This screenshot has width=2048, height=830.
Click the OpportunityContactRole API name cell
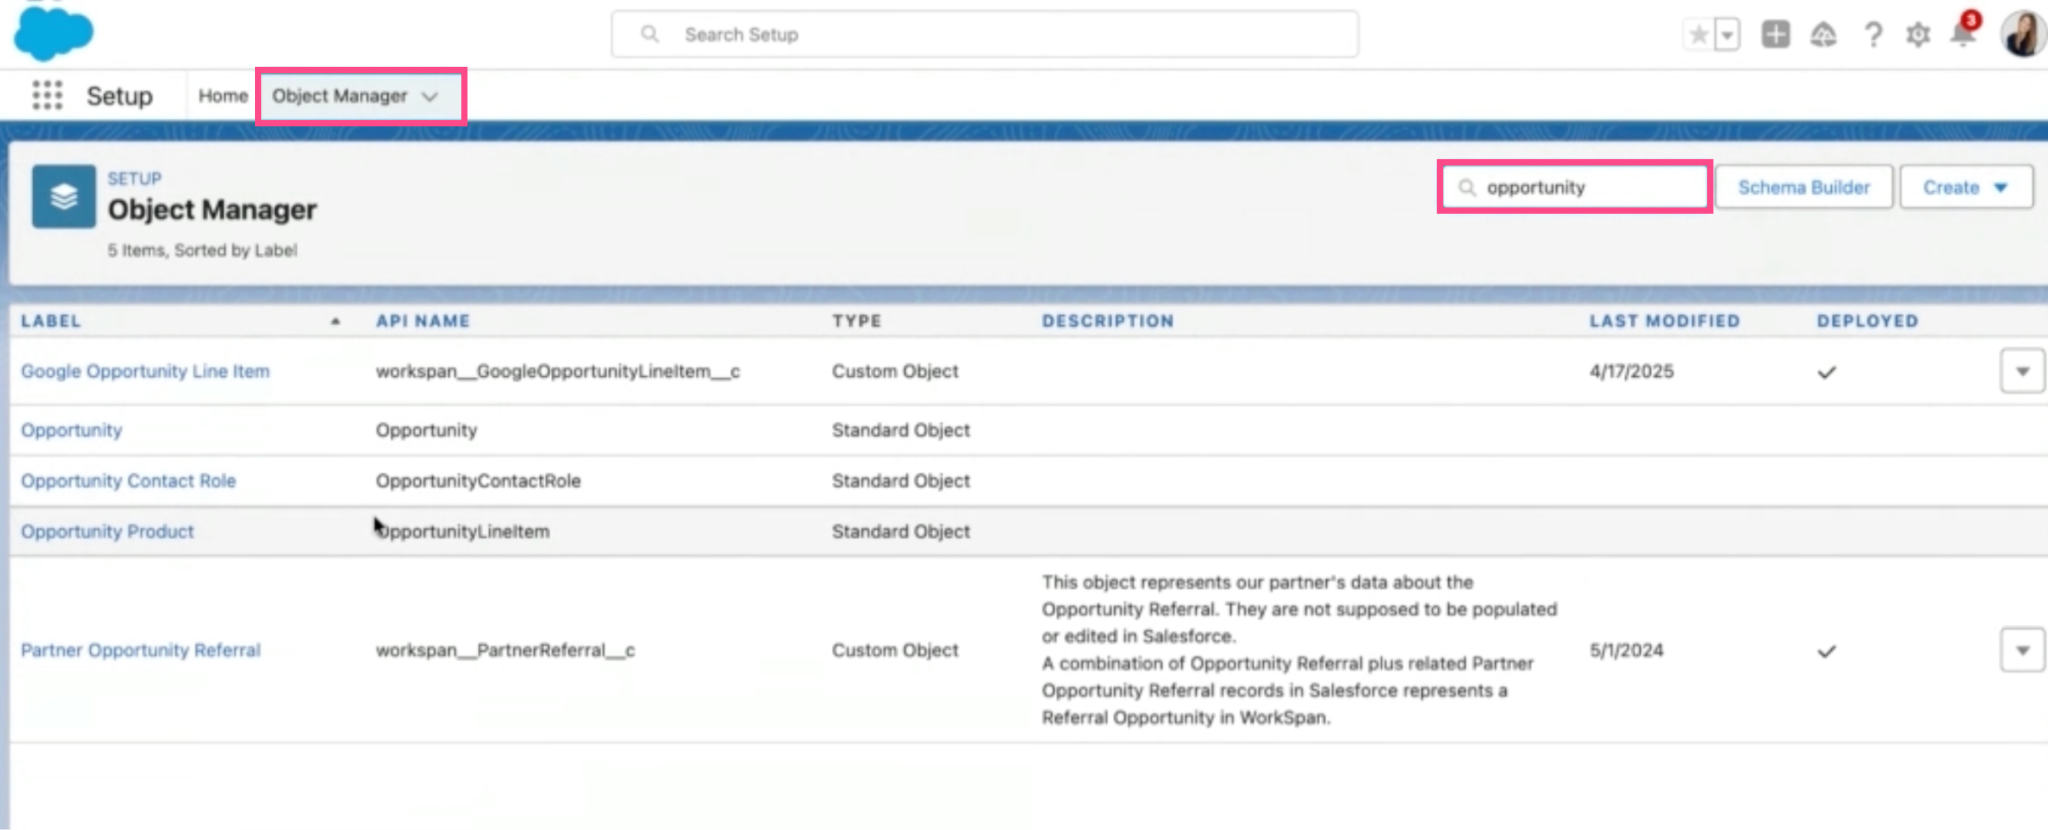[x=478, y=481]
